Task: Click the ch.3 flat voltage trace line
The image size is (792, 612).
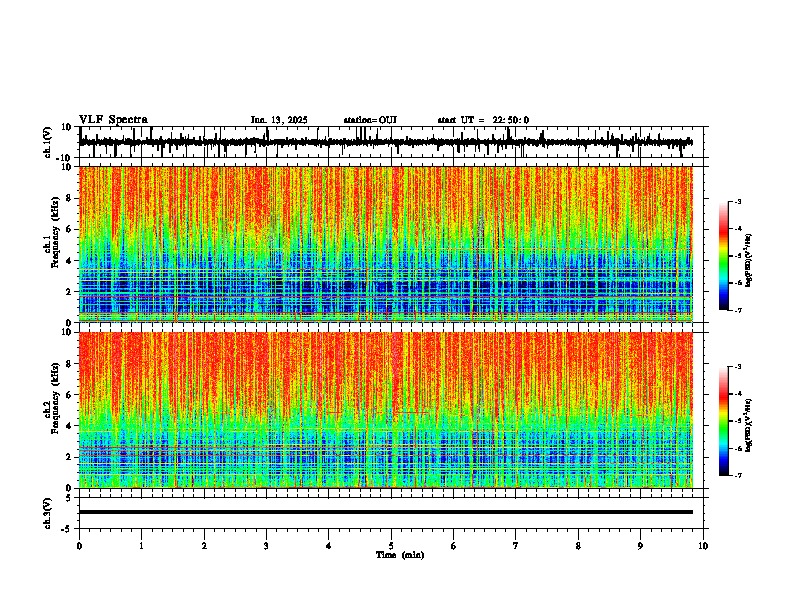Action: (x=386, y=512)
